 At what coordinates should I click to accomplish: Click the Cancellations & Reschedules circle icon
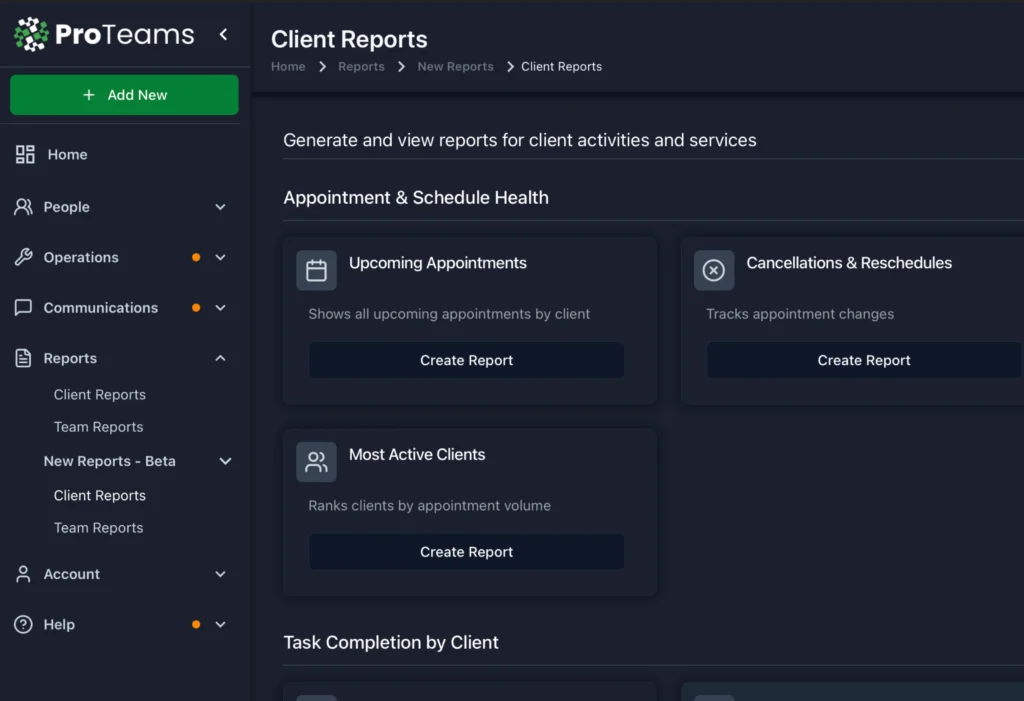coord(713,270)
